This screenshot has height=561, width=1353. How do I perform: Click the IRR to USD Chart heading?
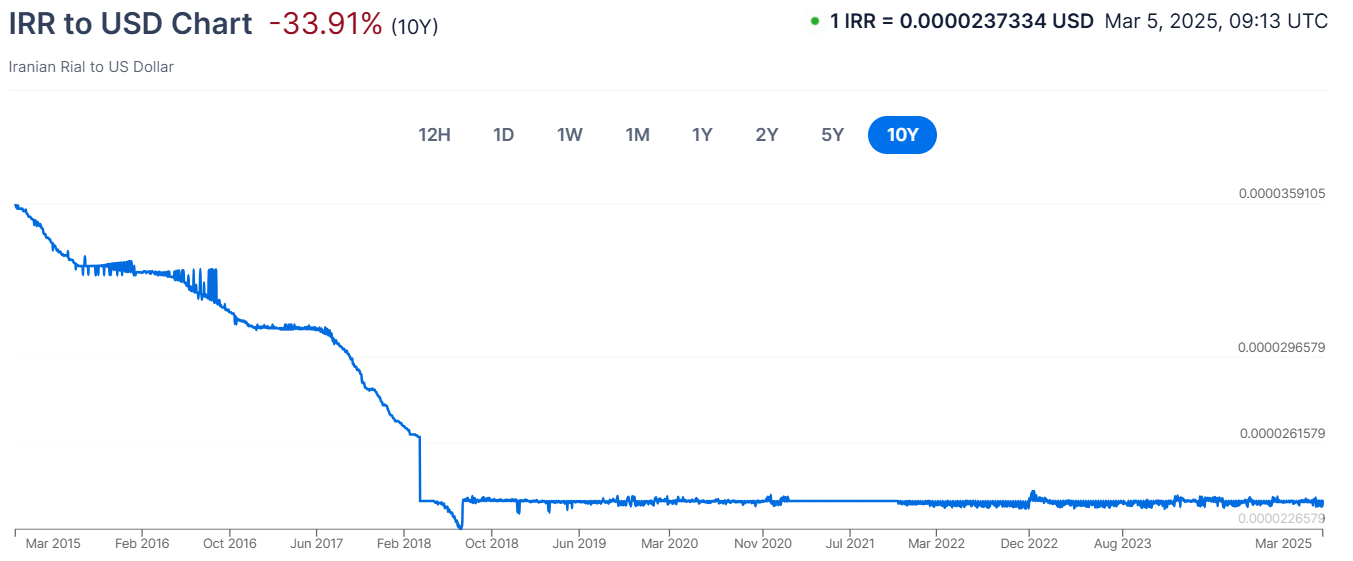[x=130, y=24]
